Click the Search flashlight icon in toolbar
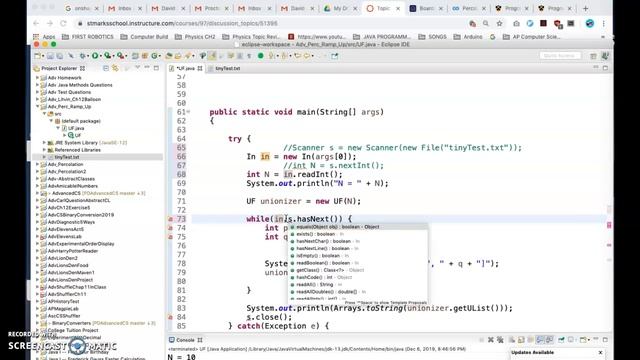This screenshot has height=360, width=640. tap(188, 56)
